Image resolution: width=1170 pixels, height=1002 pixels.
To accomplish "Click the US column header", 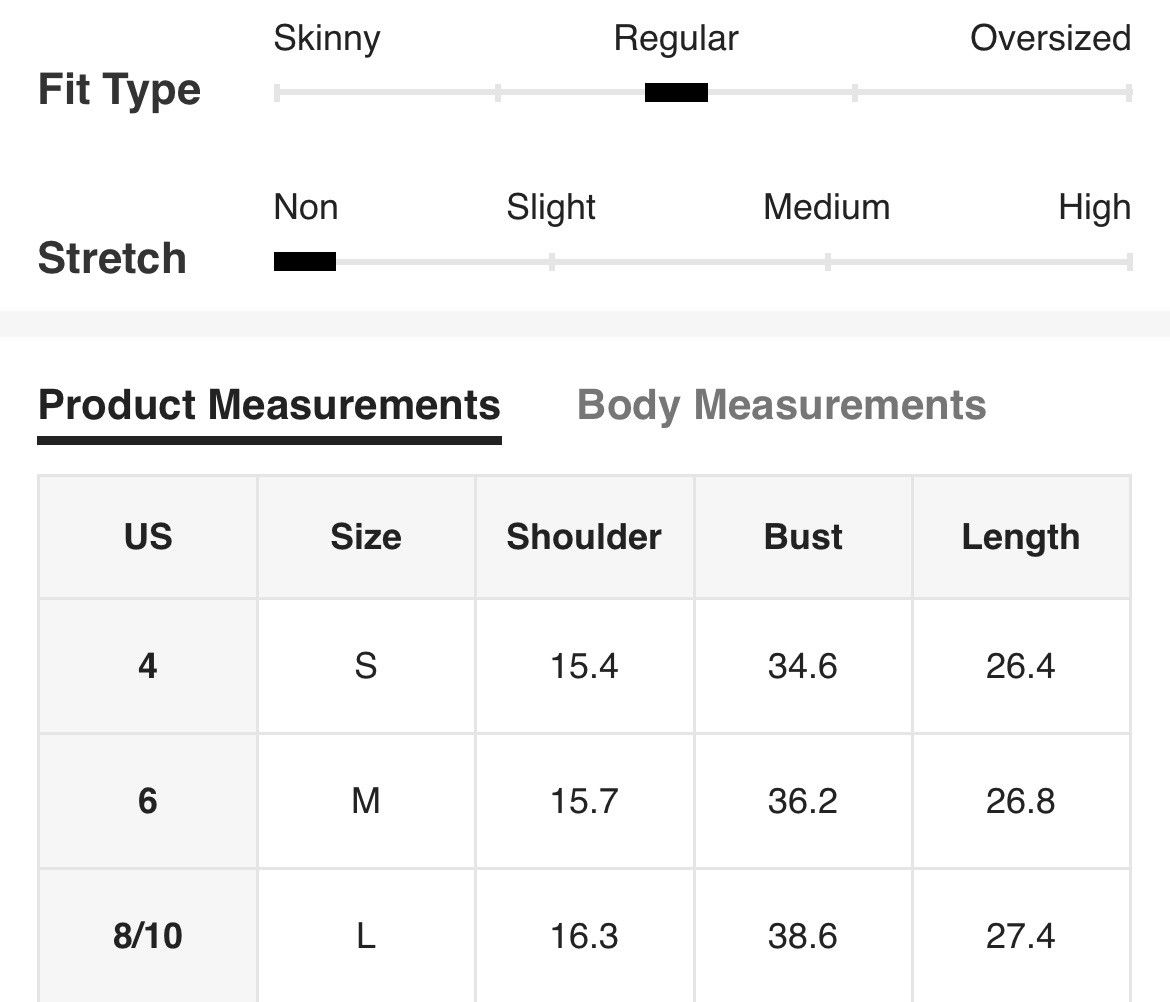I will click(x=148, y=537).
